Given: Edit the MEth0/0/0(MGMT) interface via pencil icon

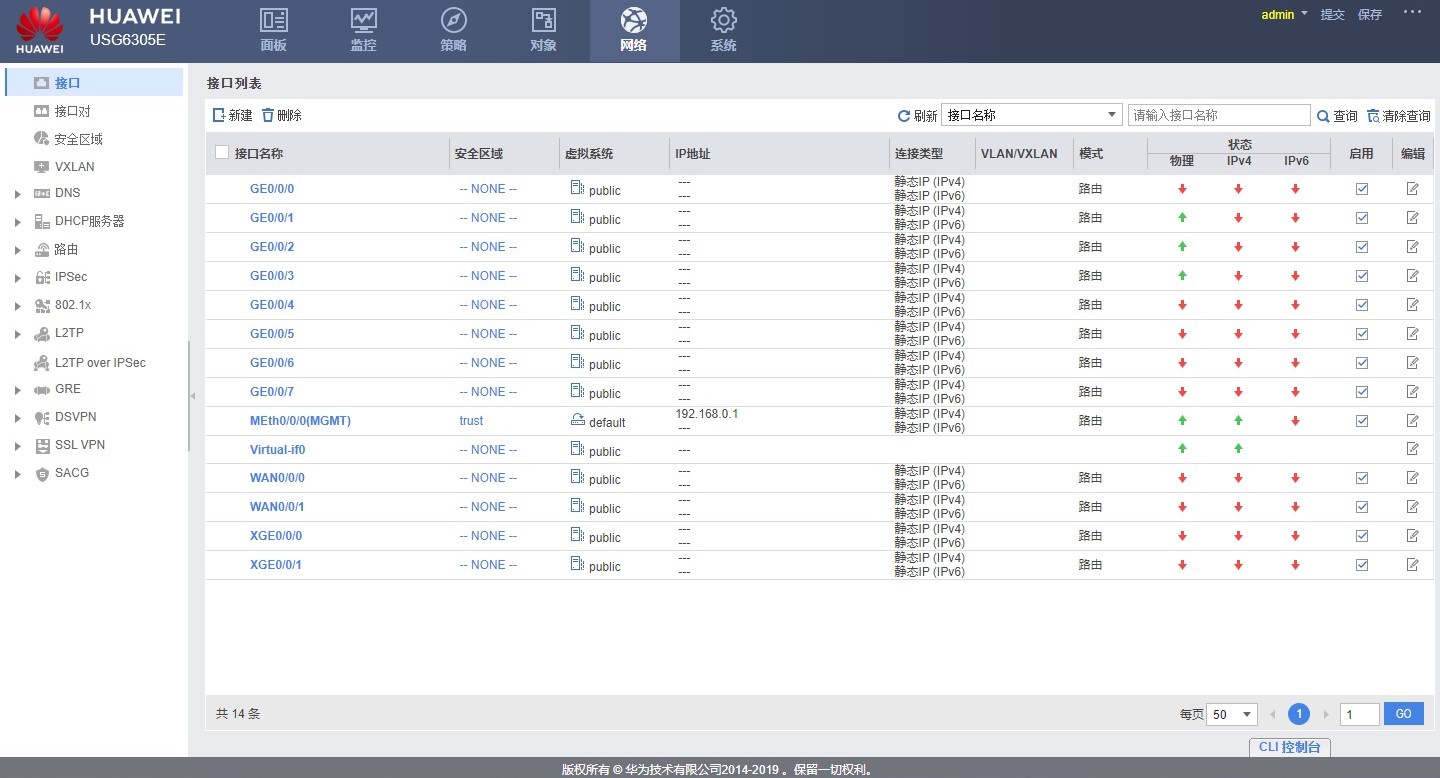Looking at the screenshot, I should point(1412,421).
